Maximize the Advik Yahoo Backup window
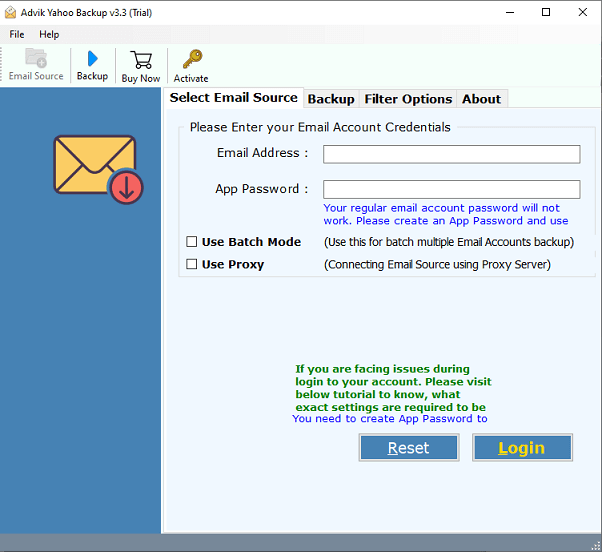Screen dimensions: 602x552 546,13
